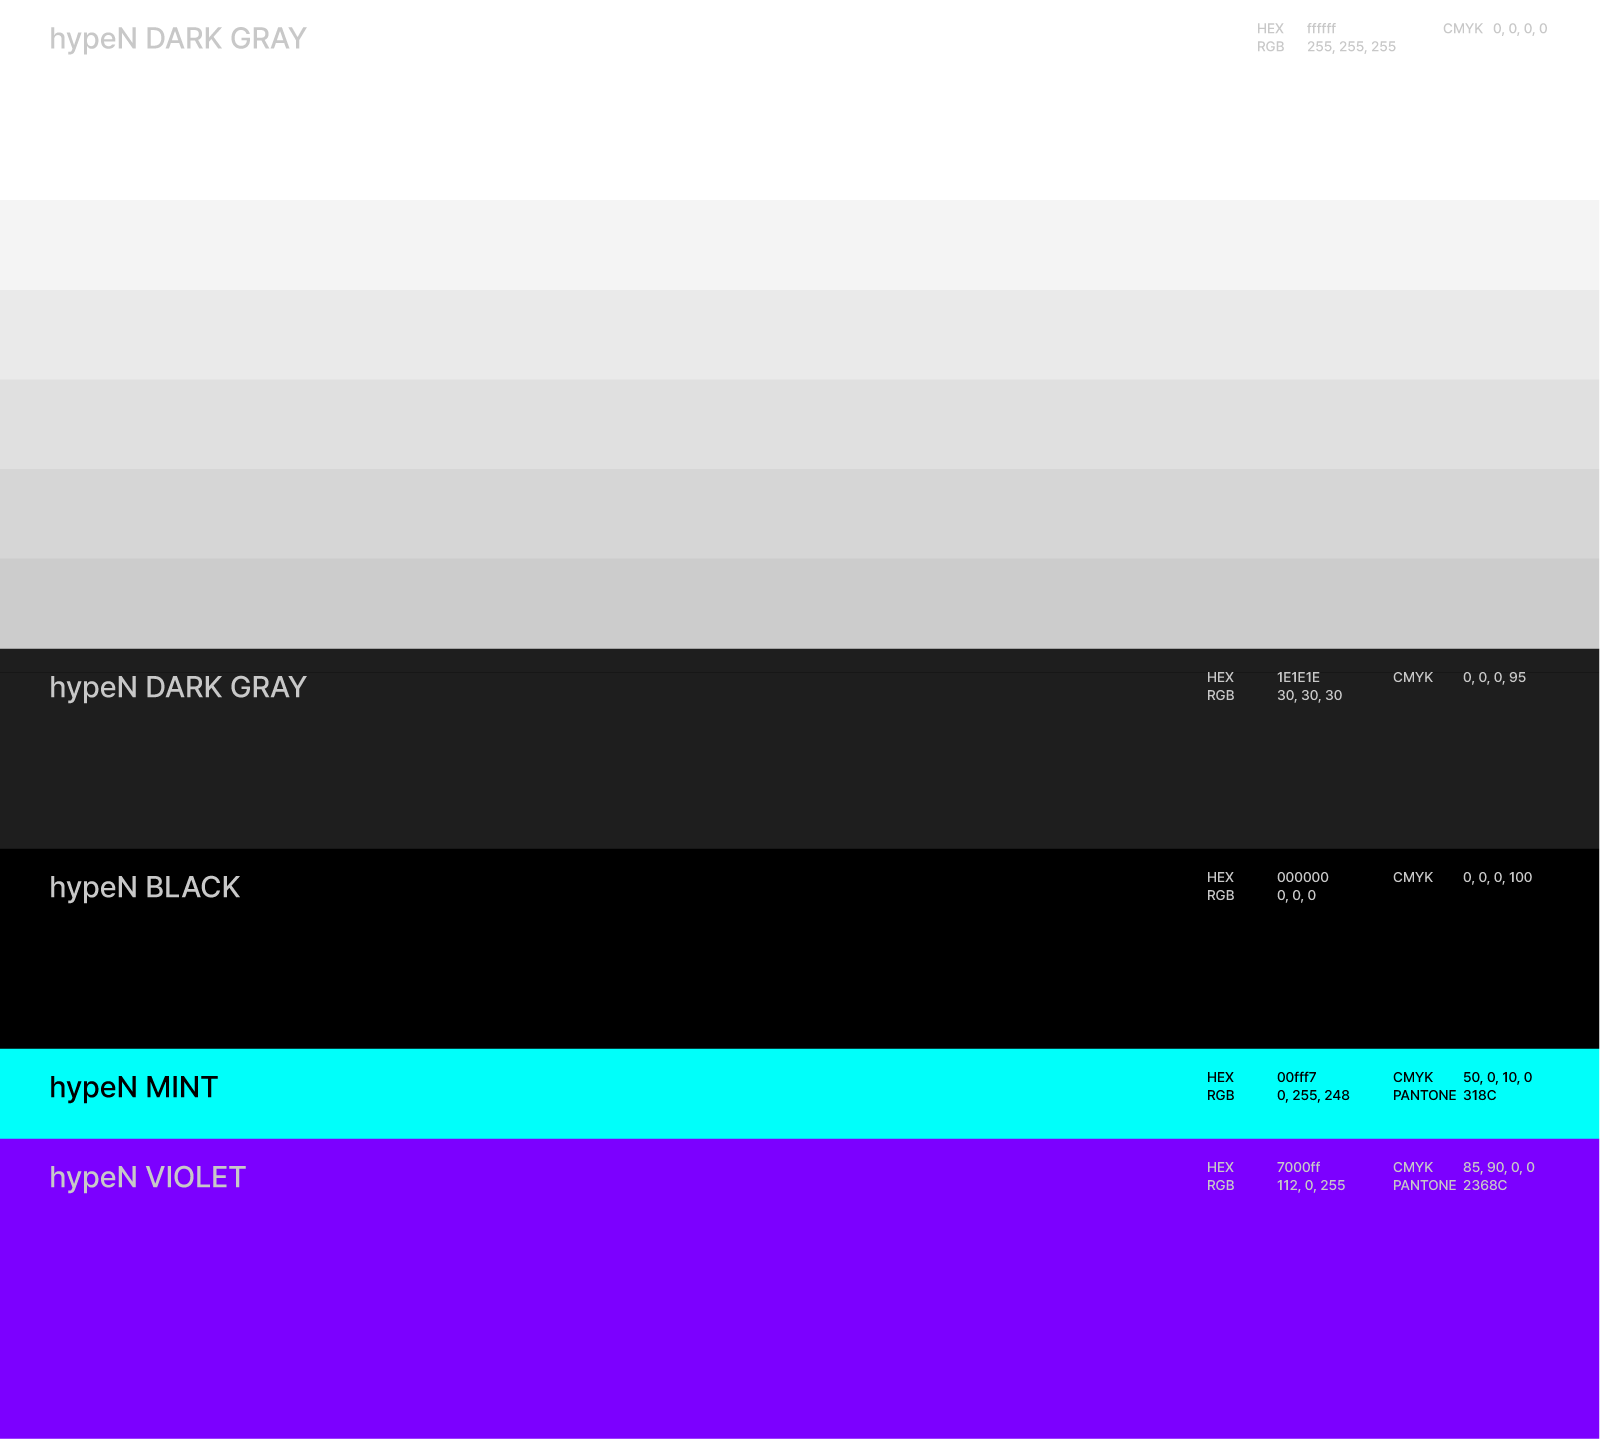Select the white color band with hex ffffff
The image size is (1600, 1439).
pos(800,100)
